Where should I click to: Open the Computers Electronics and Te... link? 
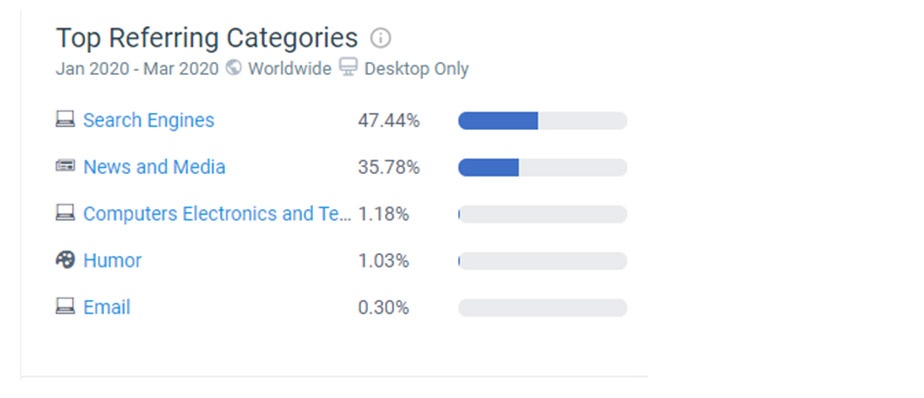[217, 213]
